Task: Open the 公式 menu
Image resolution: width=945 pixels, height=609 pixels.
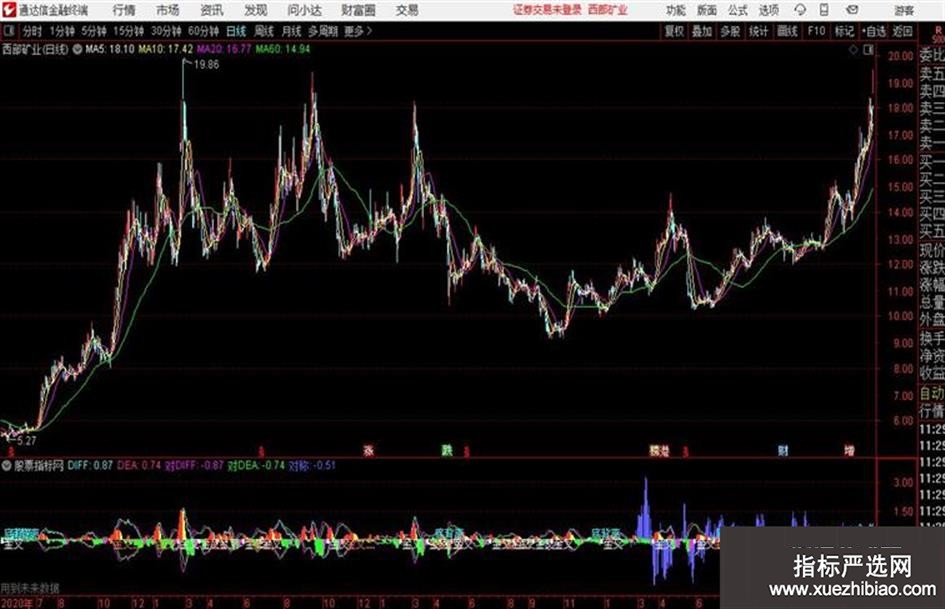Action: (738, 10)
